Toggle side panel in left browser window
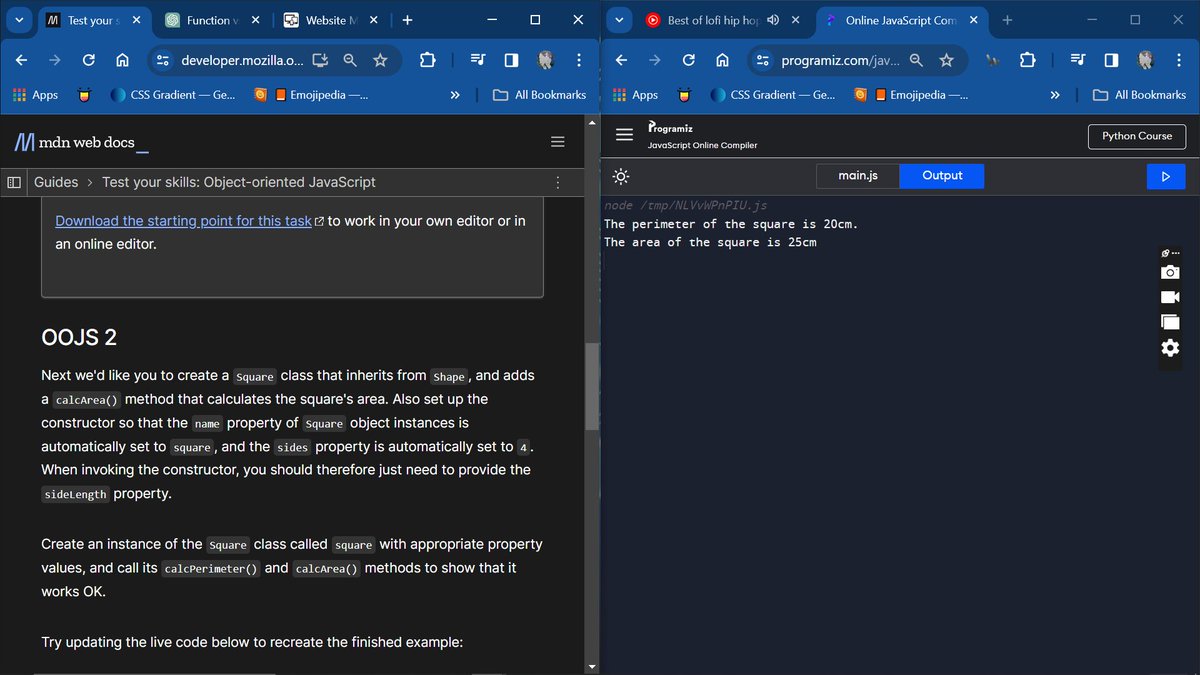 click(x=511, y=60)
